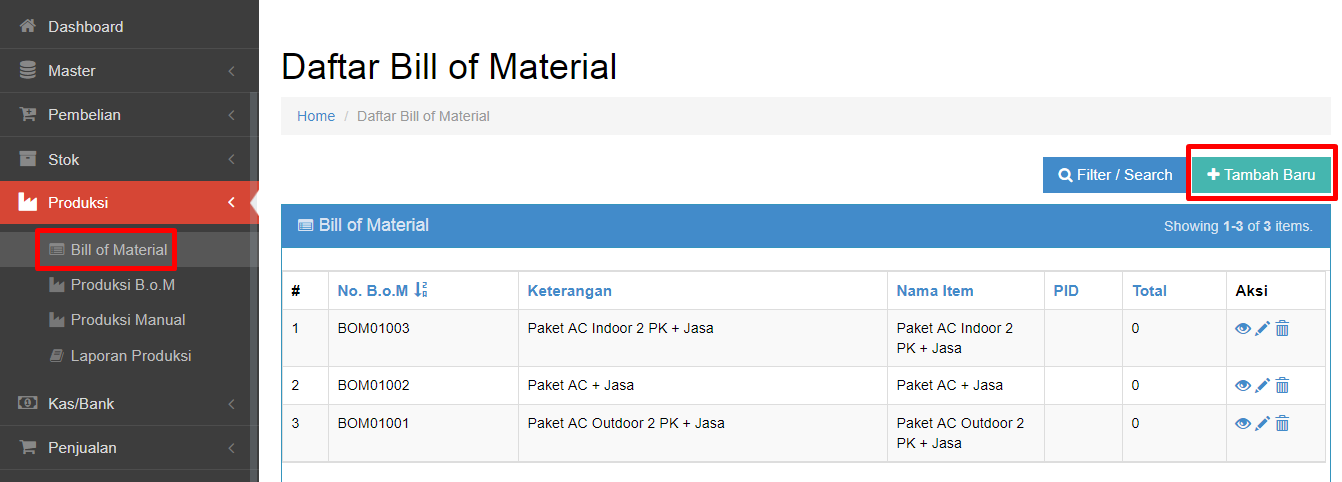This screenshot has height=482, width=1342.
Task: Go to Home breadcrumb link
Action: tap(316, 116)
